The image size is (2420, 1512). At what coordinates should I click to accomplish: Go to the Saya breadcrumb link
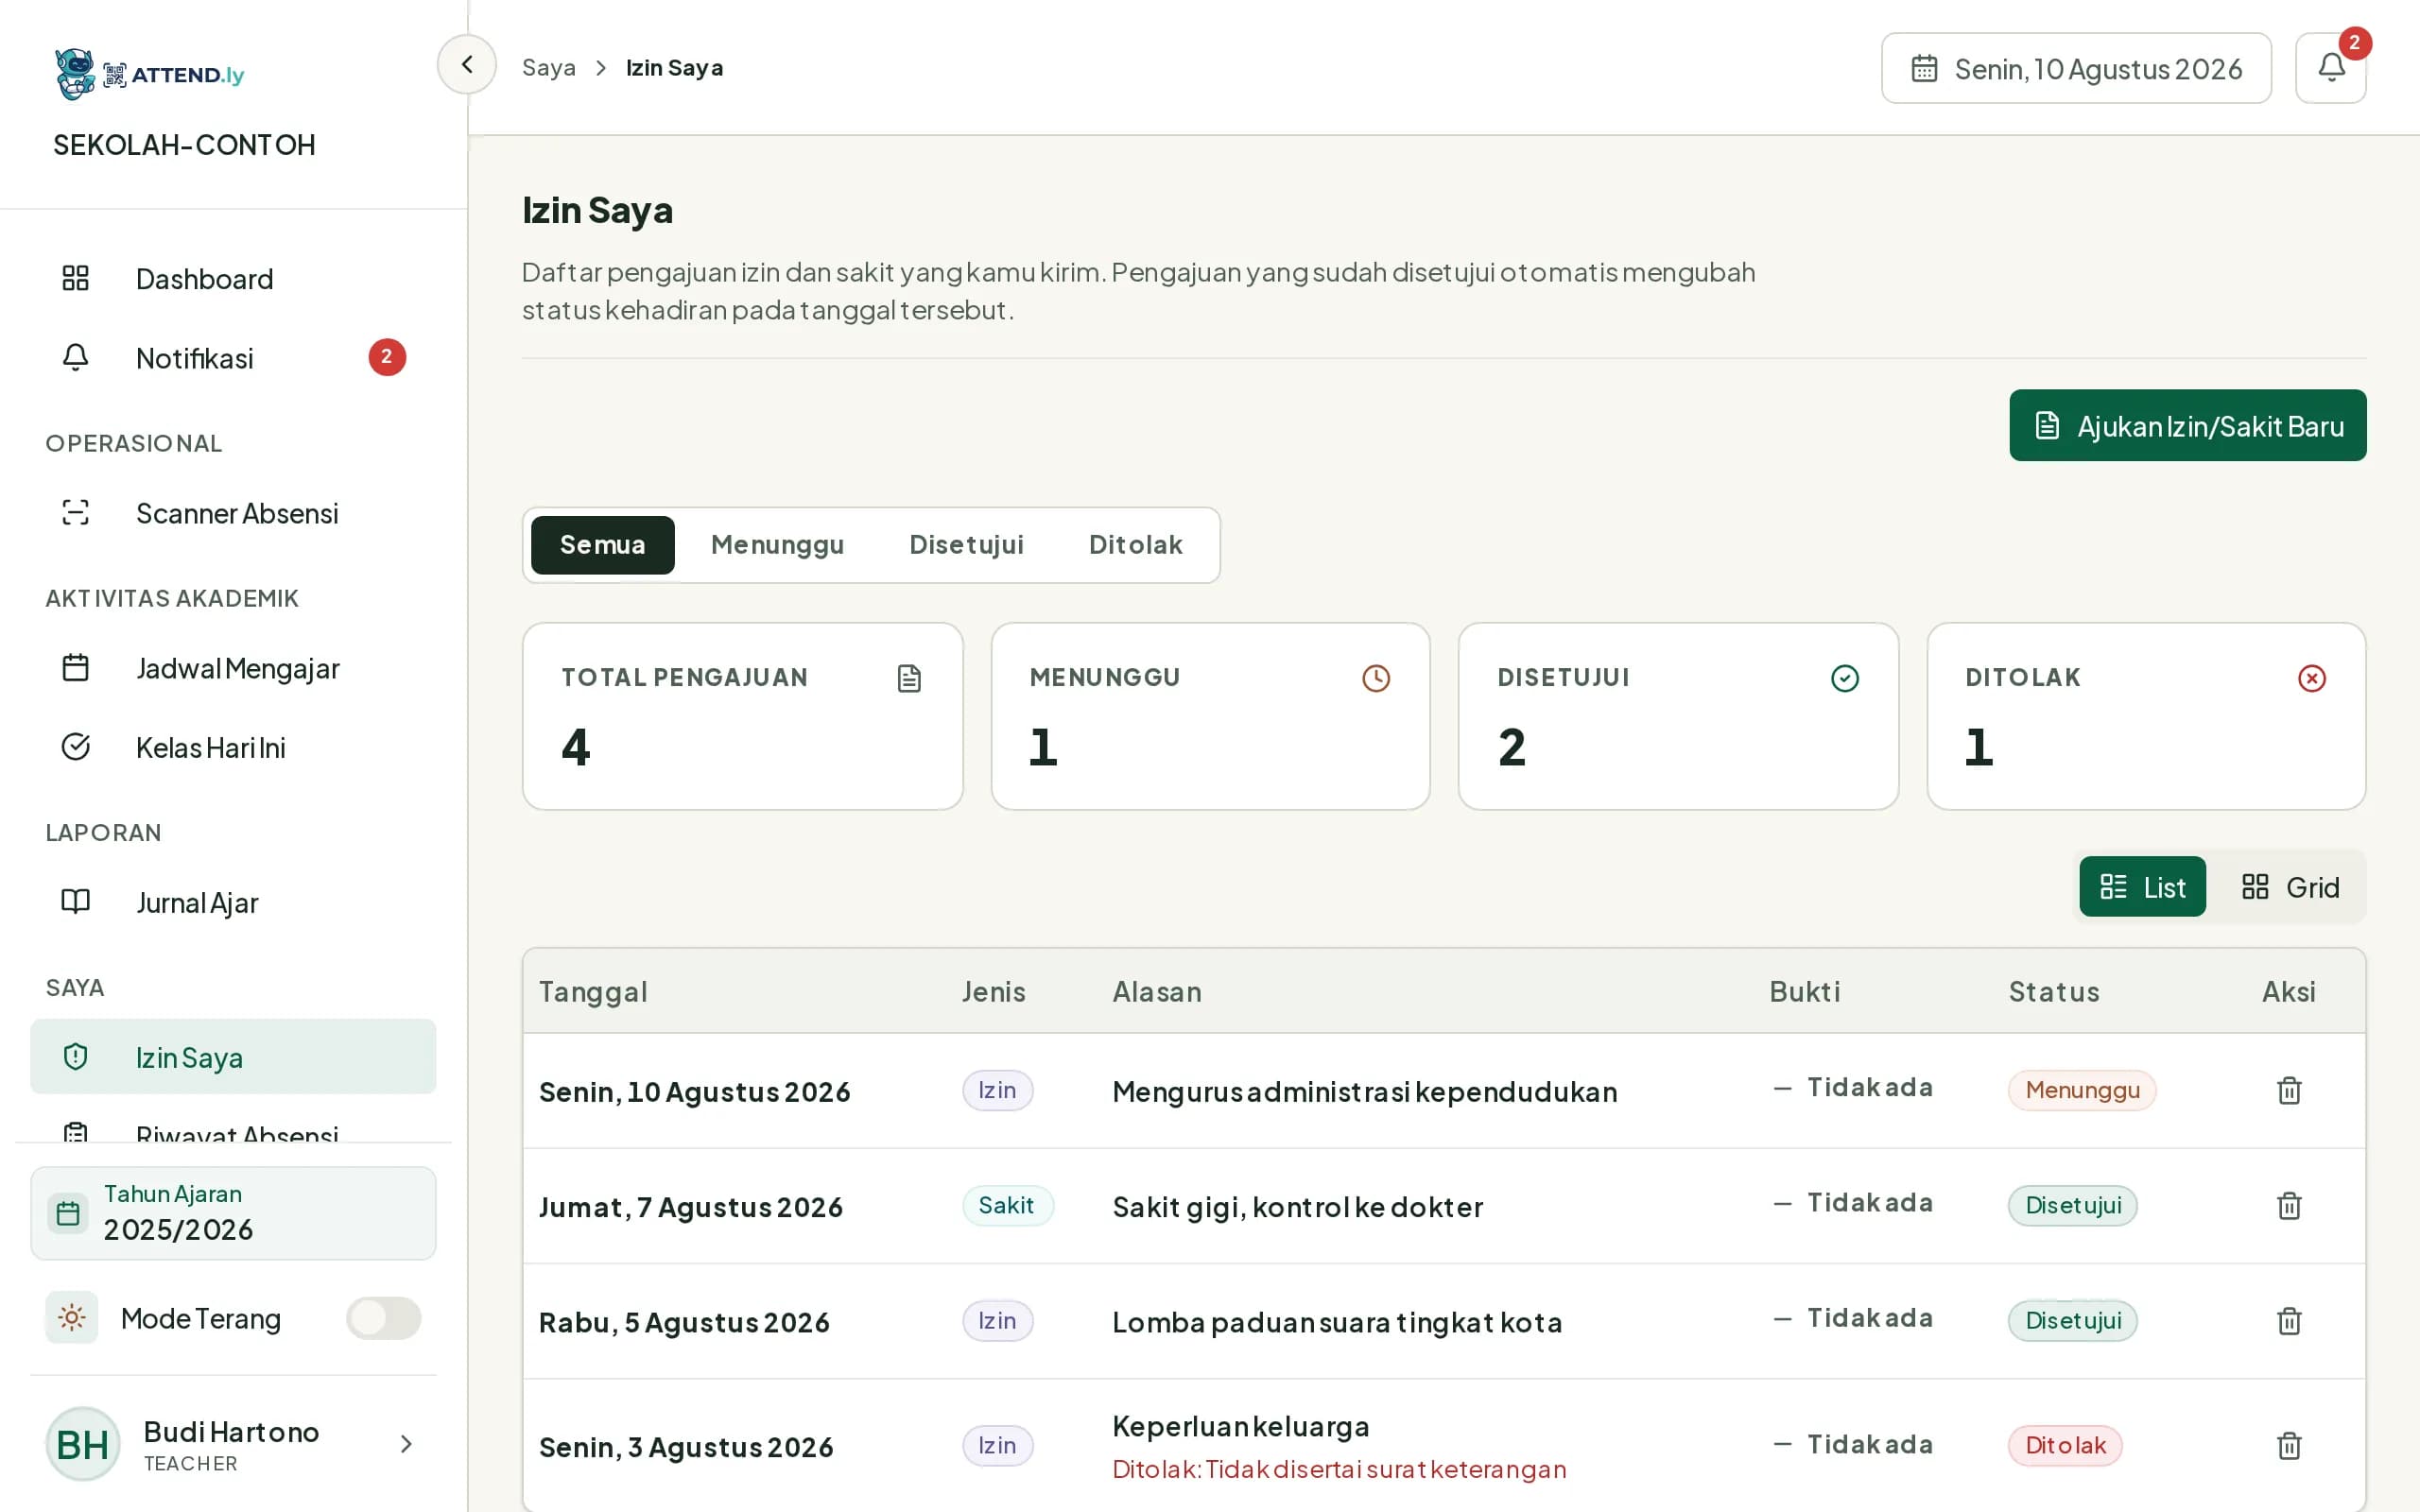click(x=549, y=68)
